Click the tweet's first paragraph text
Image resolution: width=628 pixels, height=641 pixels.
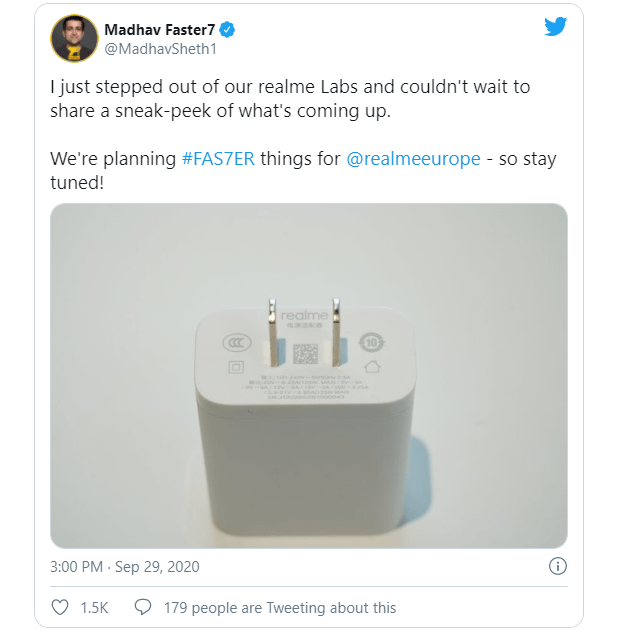[290, 99]
